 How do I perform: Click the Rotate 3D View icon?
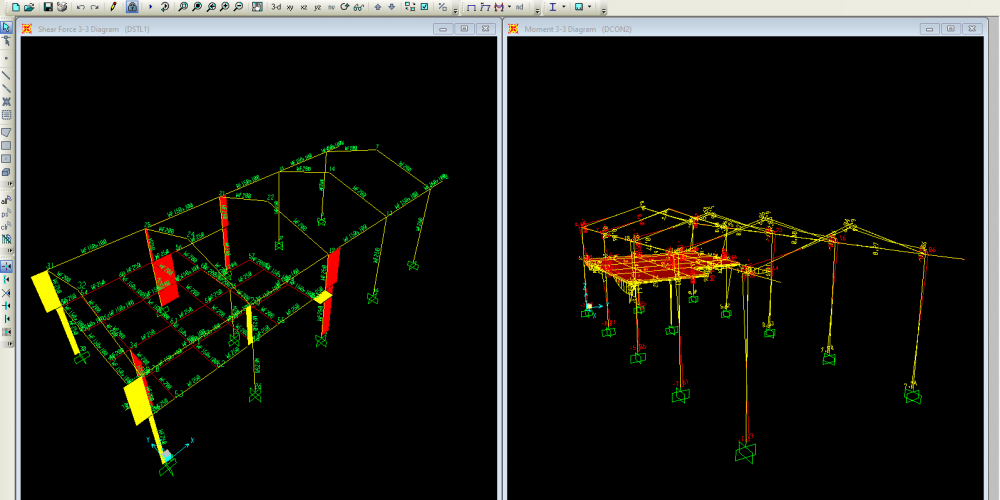pos(345,6)
